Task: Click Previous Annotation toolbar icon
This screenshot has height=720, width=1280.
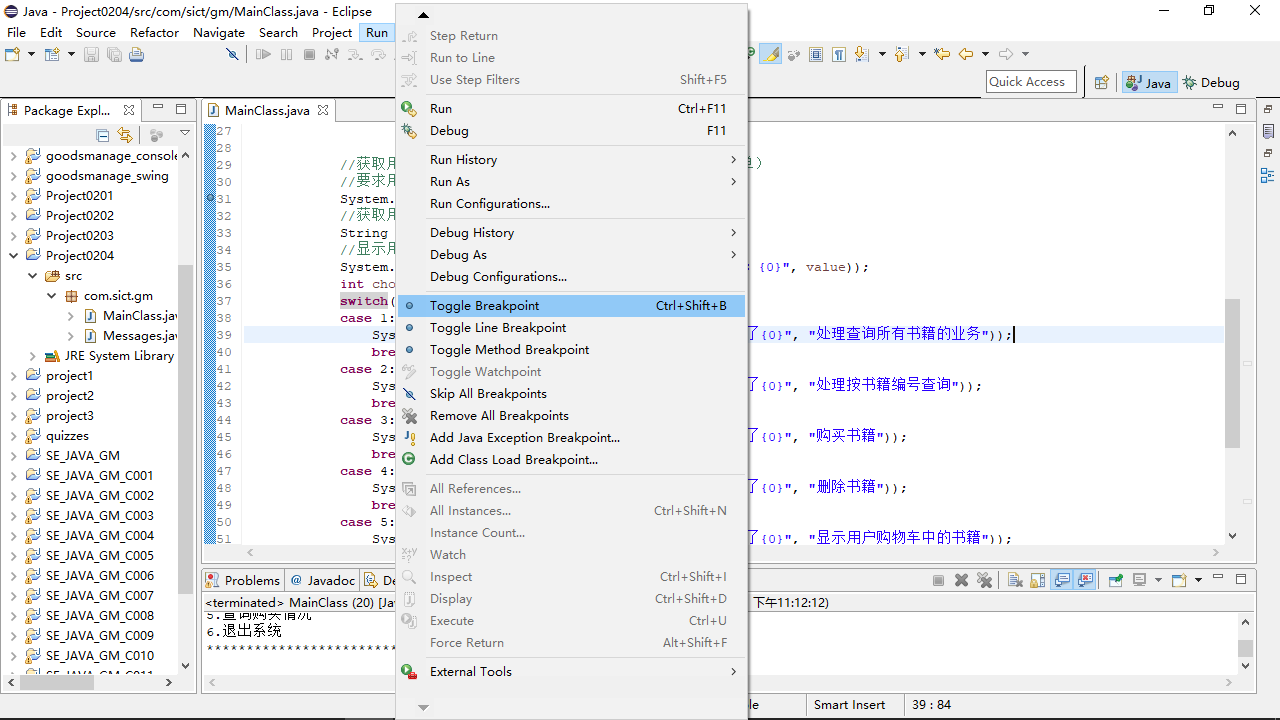Action: (901, 54)
